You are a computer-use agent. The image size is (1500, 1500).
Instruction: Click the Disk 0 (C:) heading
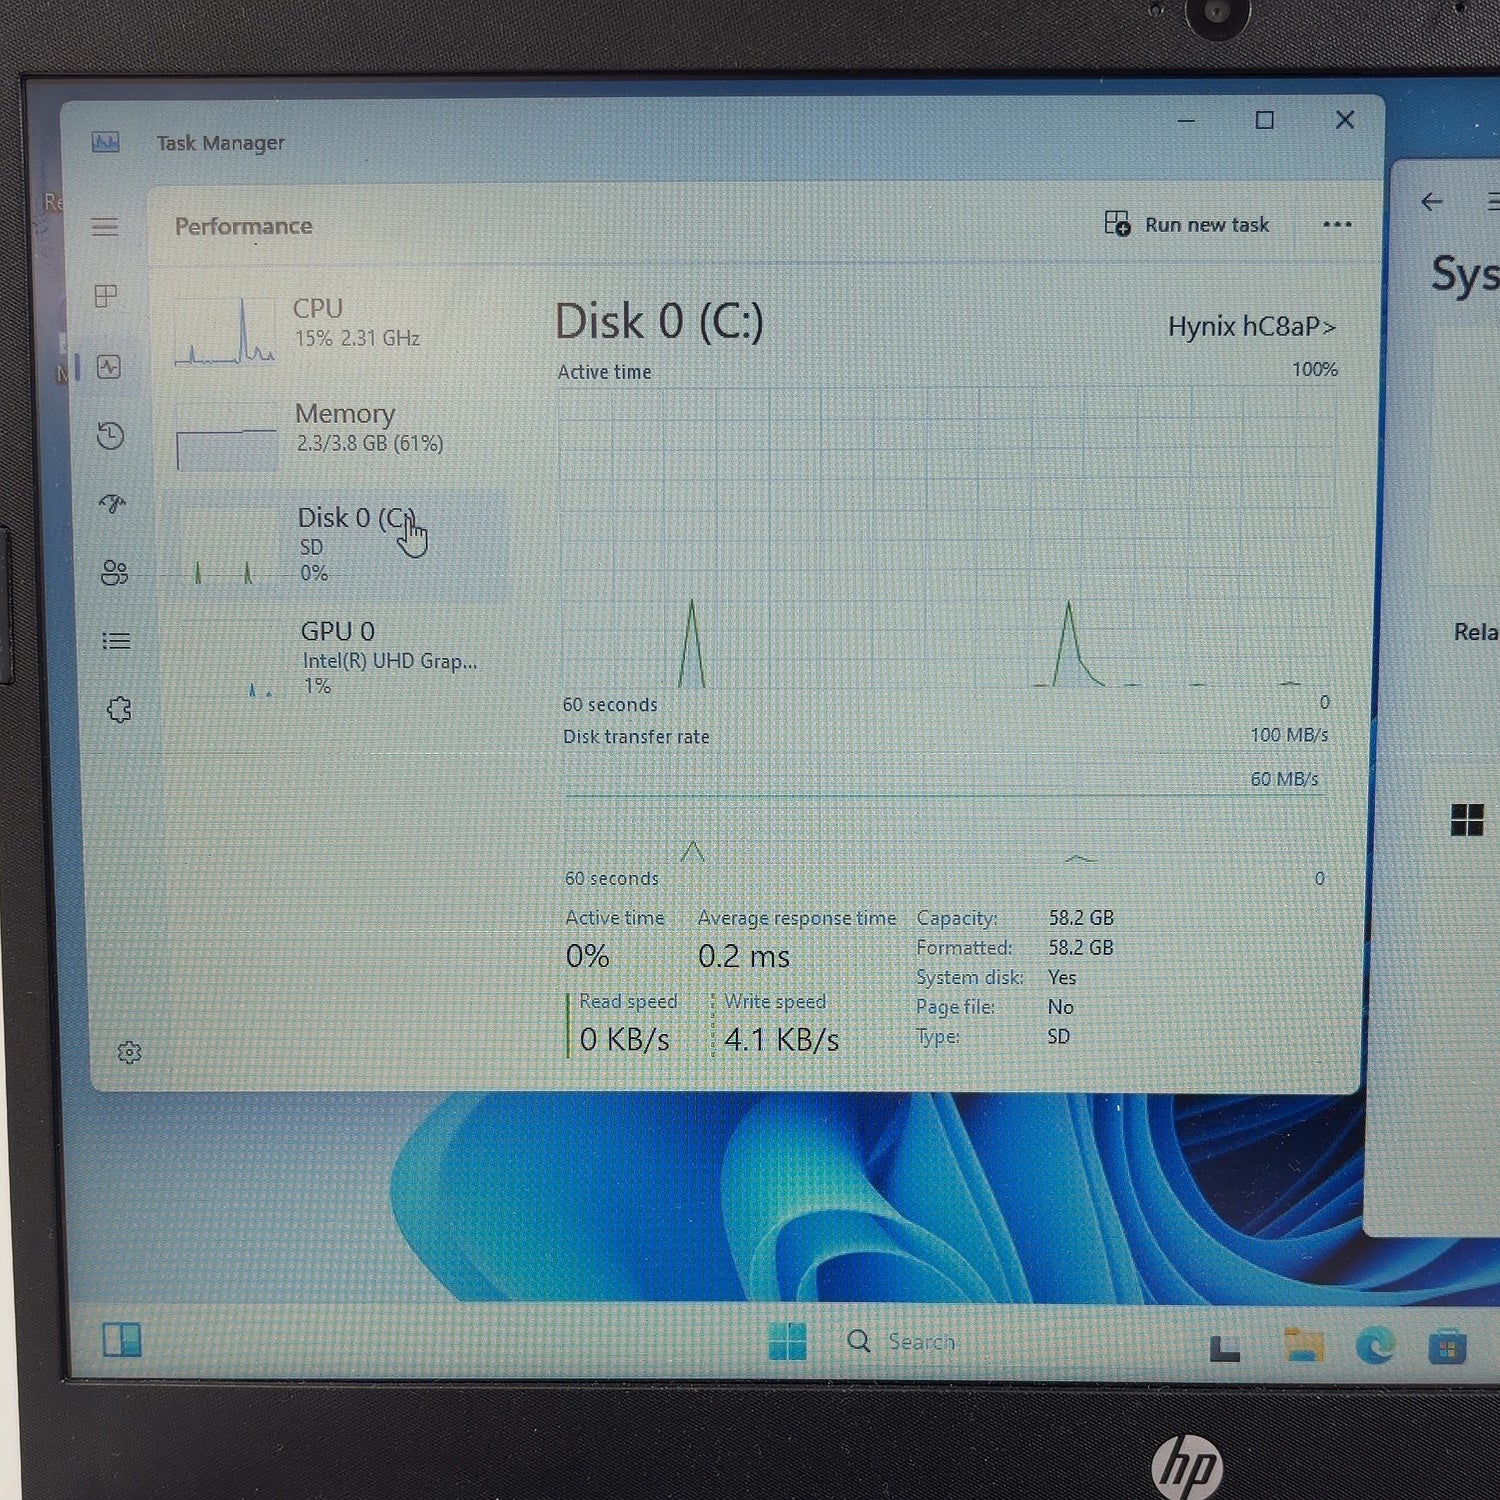[659, 322]
